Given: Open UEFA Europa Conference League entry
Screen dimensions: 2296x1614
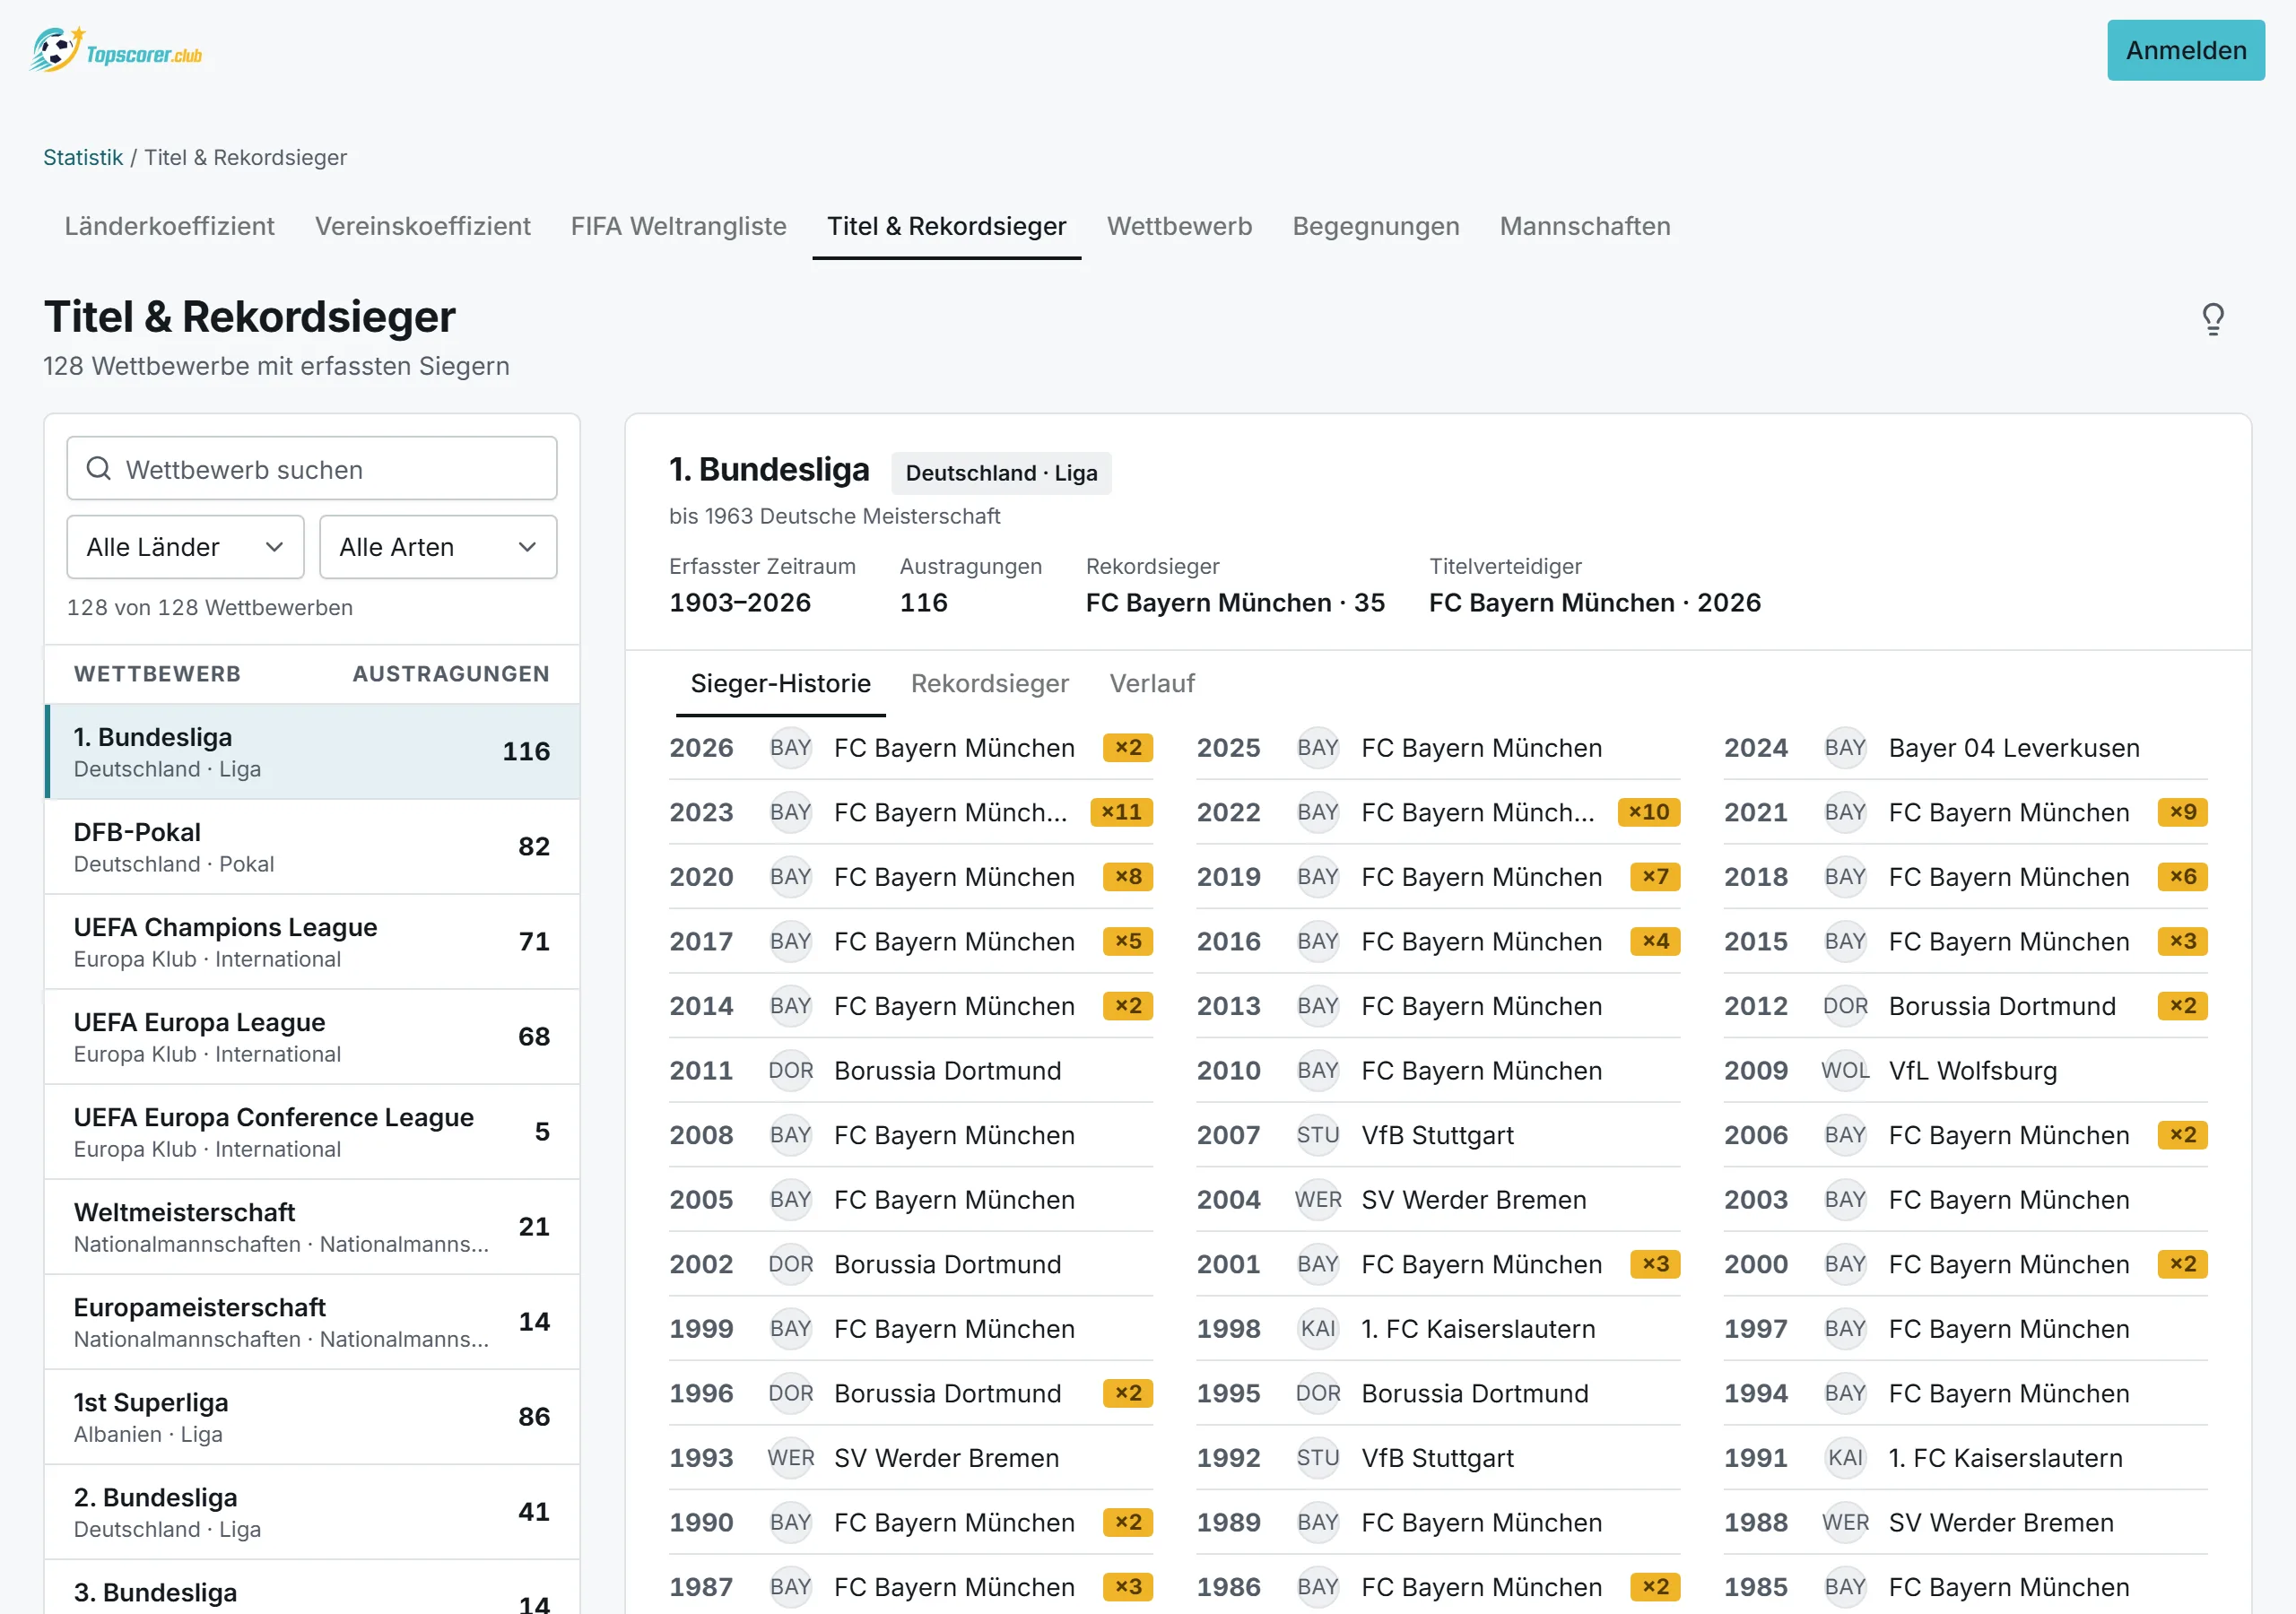Looking at the screenshot, I should pos(312,1132).
